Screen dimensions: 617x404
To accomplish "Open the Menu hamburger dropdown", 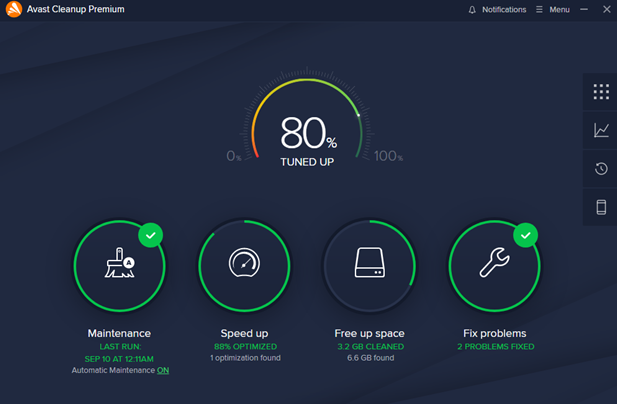I will (553, 10).
